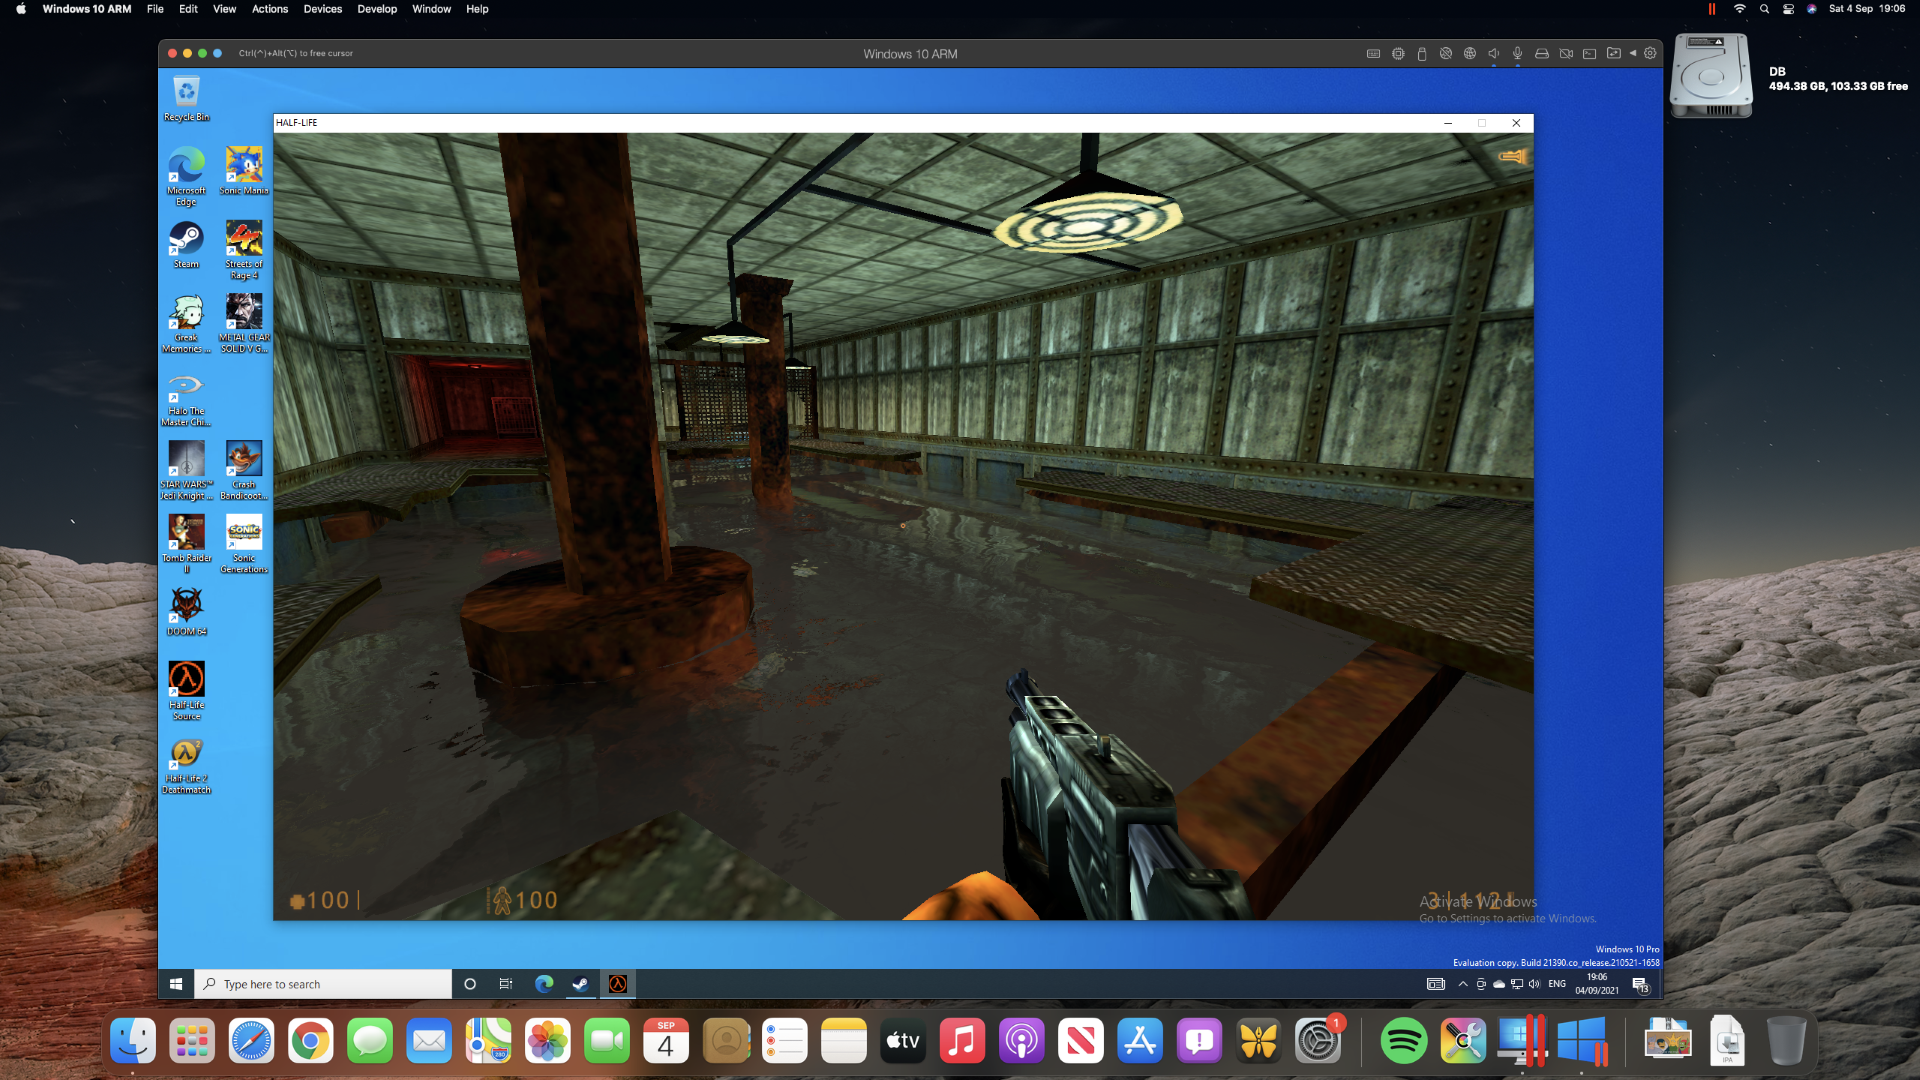Launch Streets of Rage 4 shortcut
1920x1080 pixels.
coord(244,250)
